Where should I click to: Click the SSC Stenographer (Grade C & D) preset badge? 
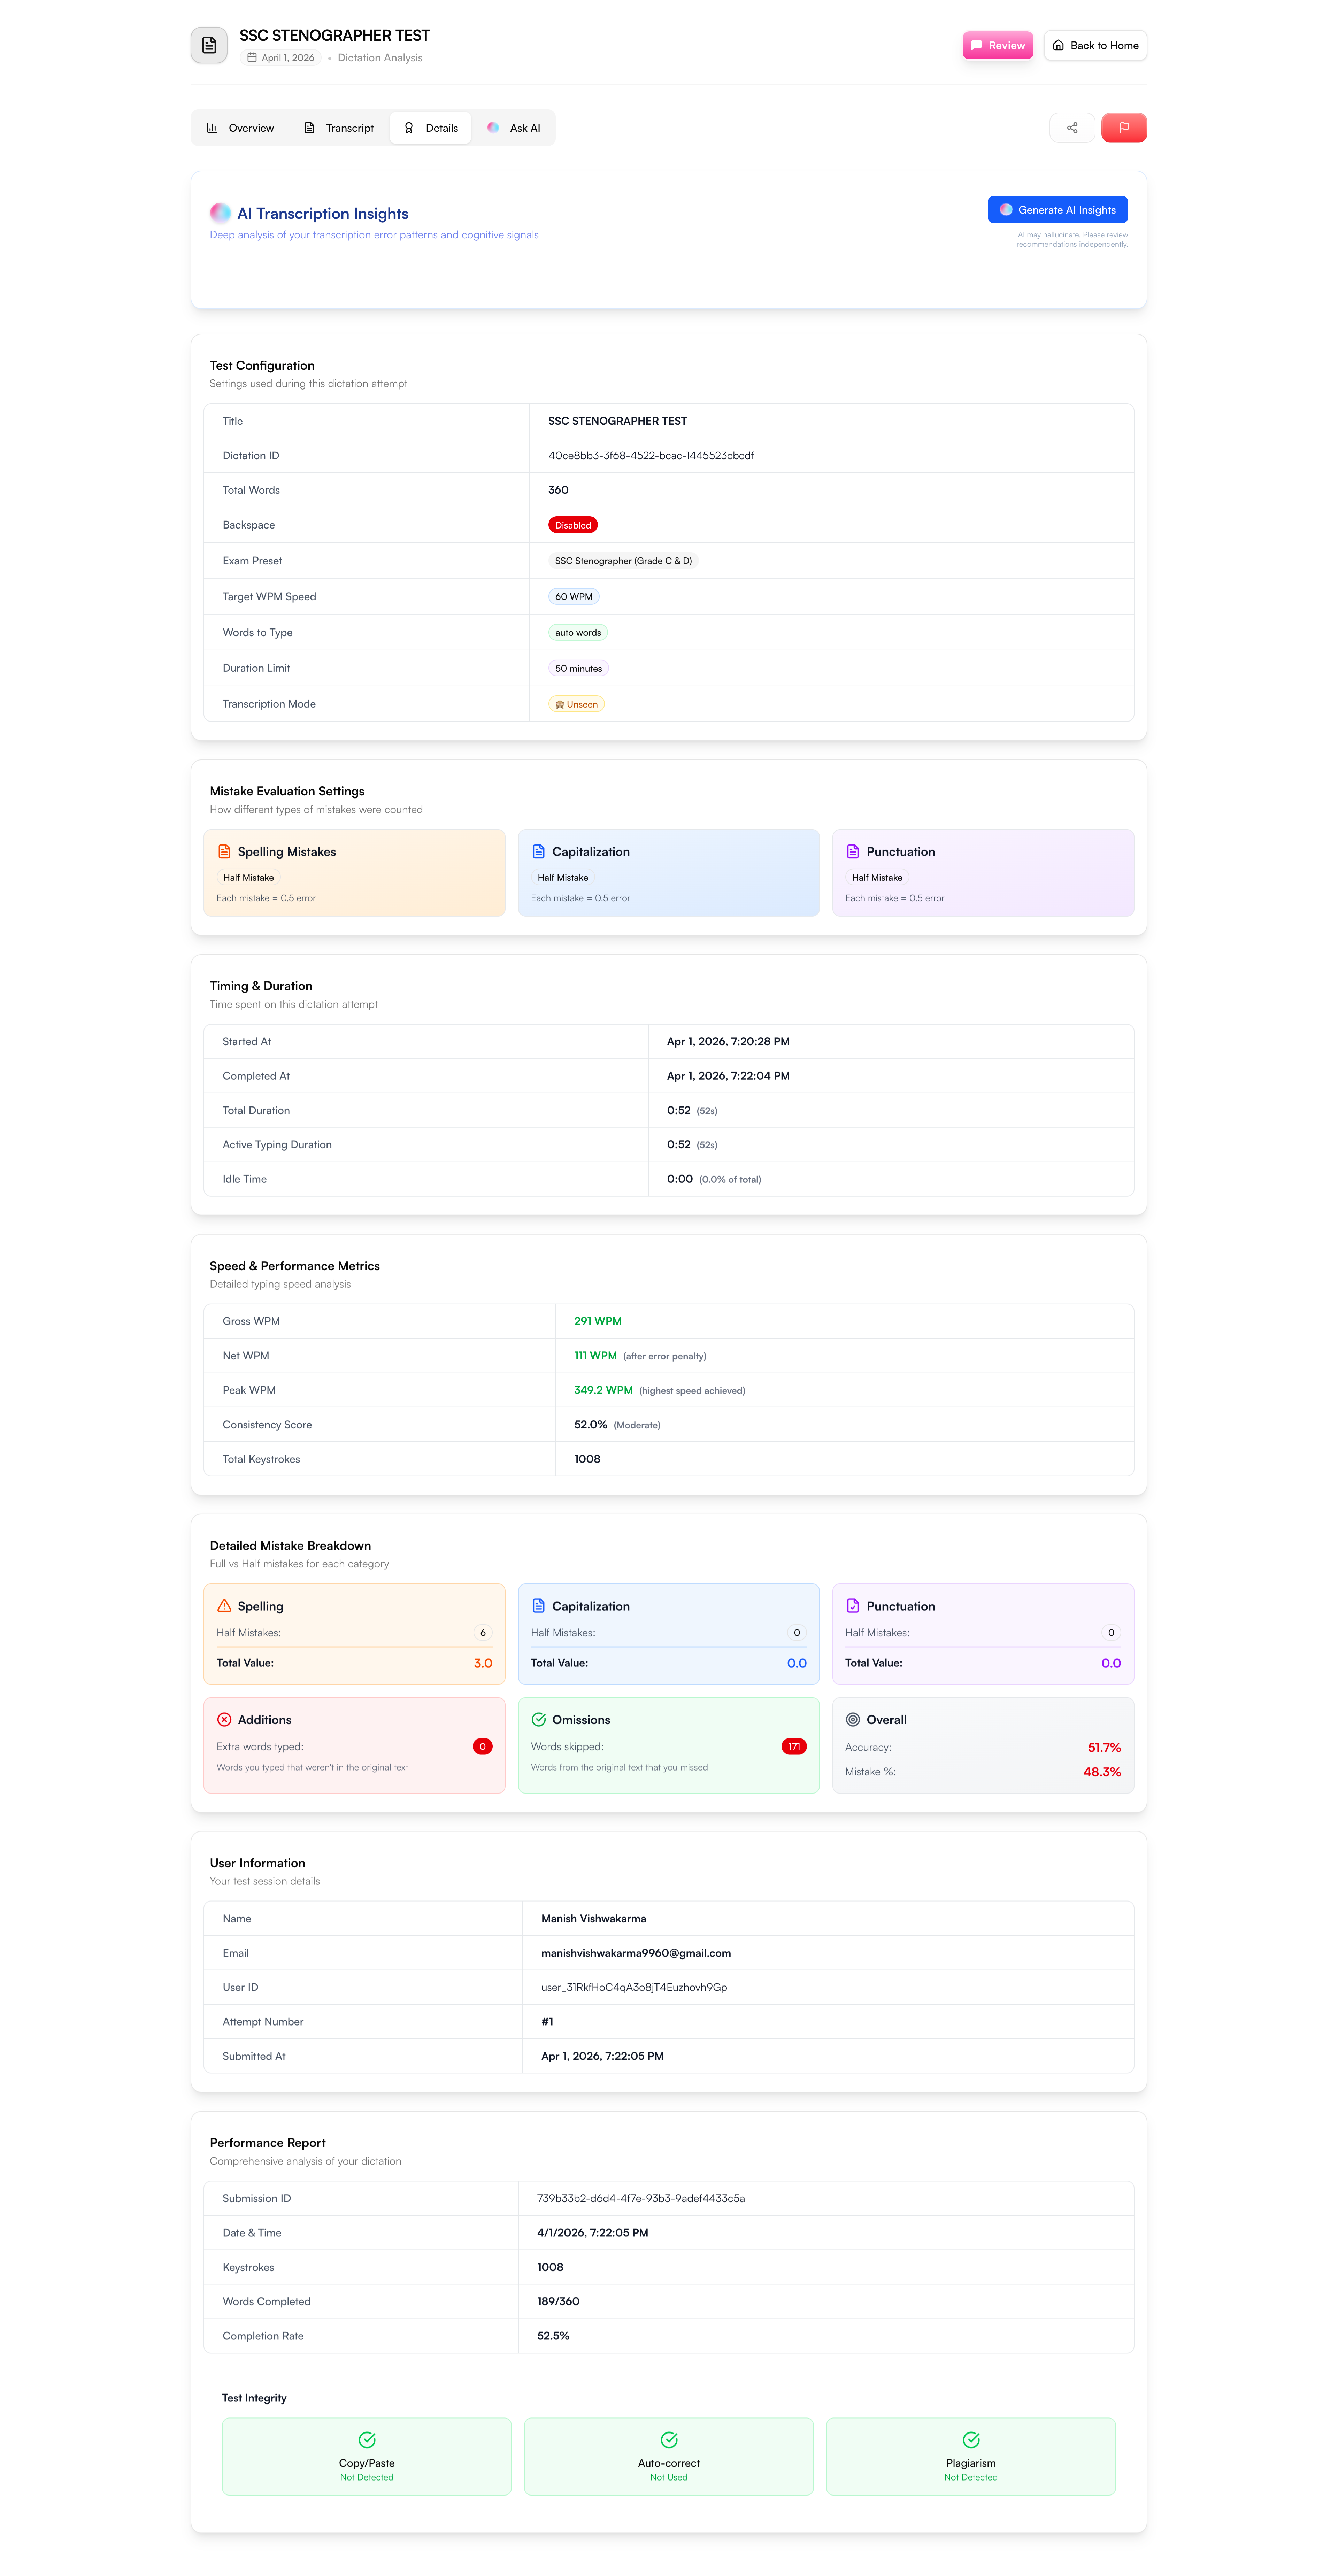623,561
